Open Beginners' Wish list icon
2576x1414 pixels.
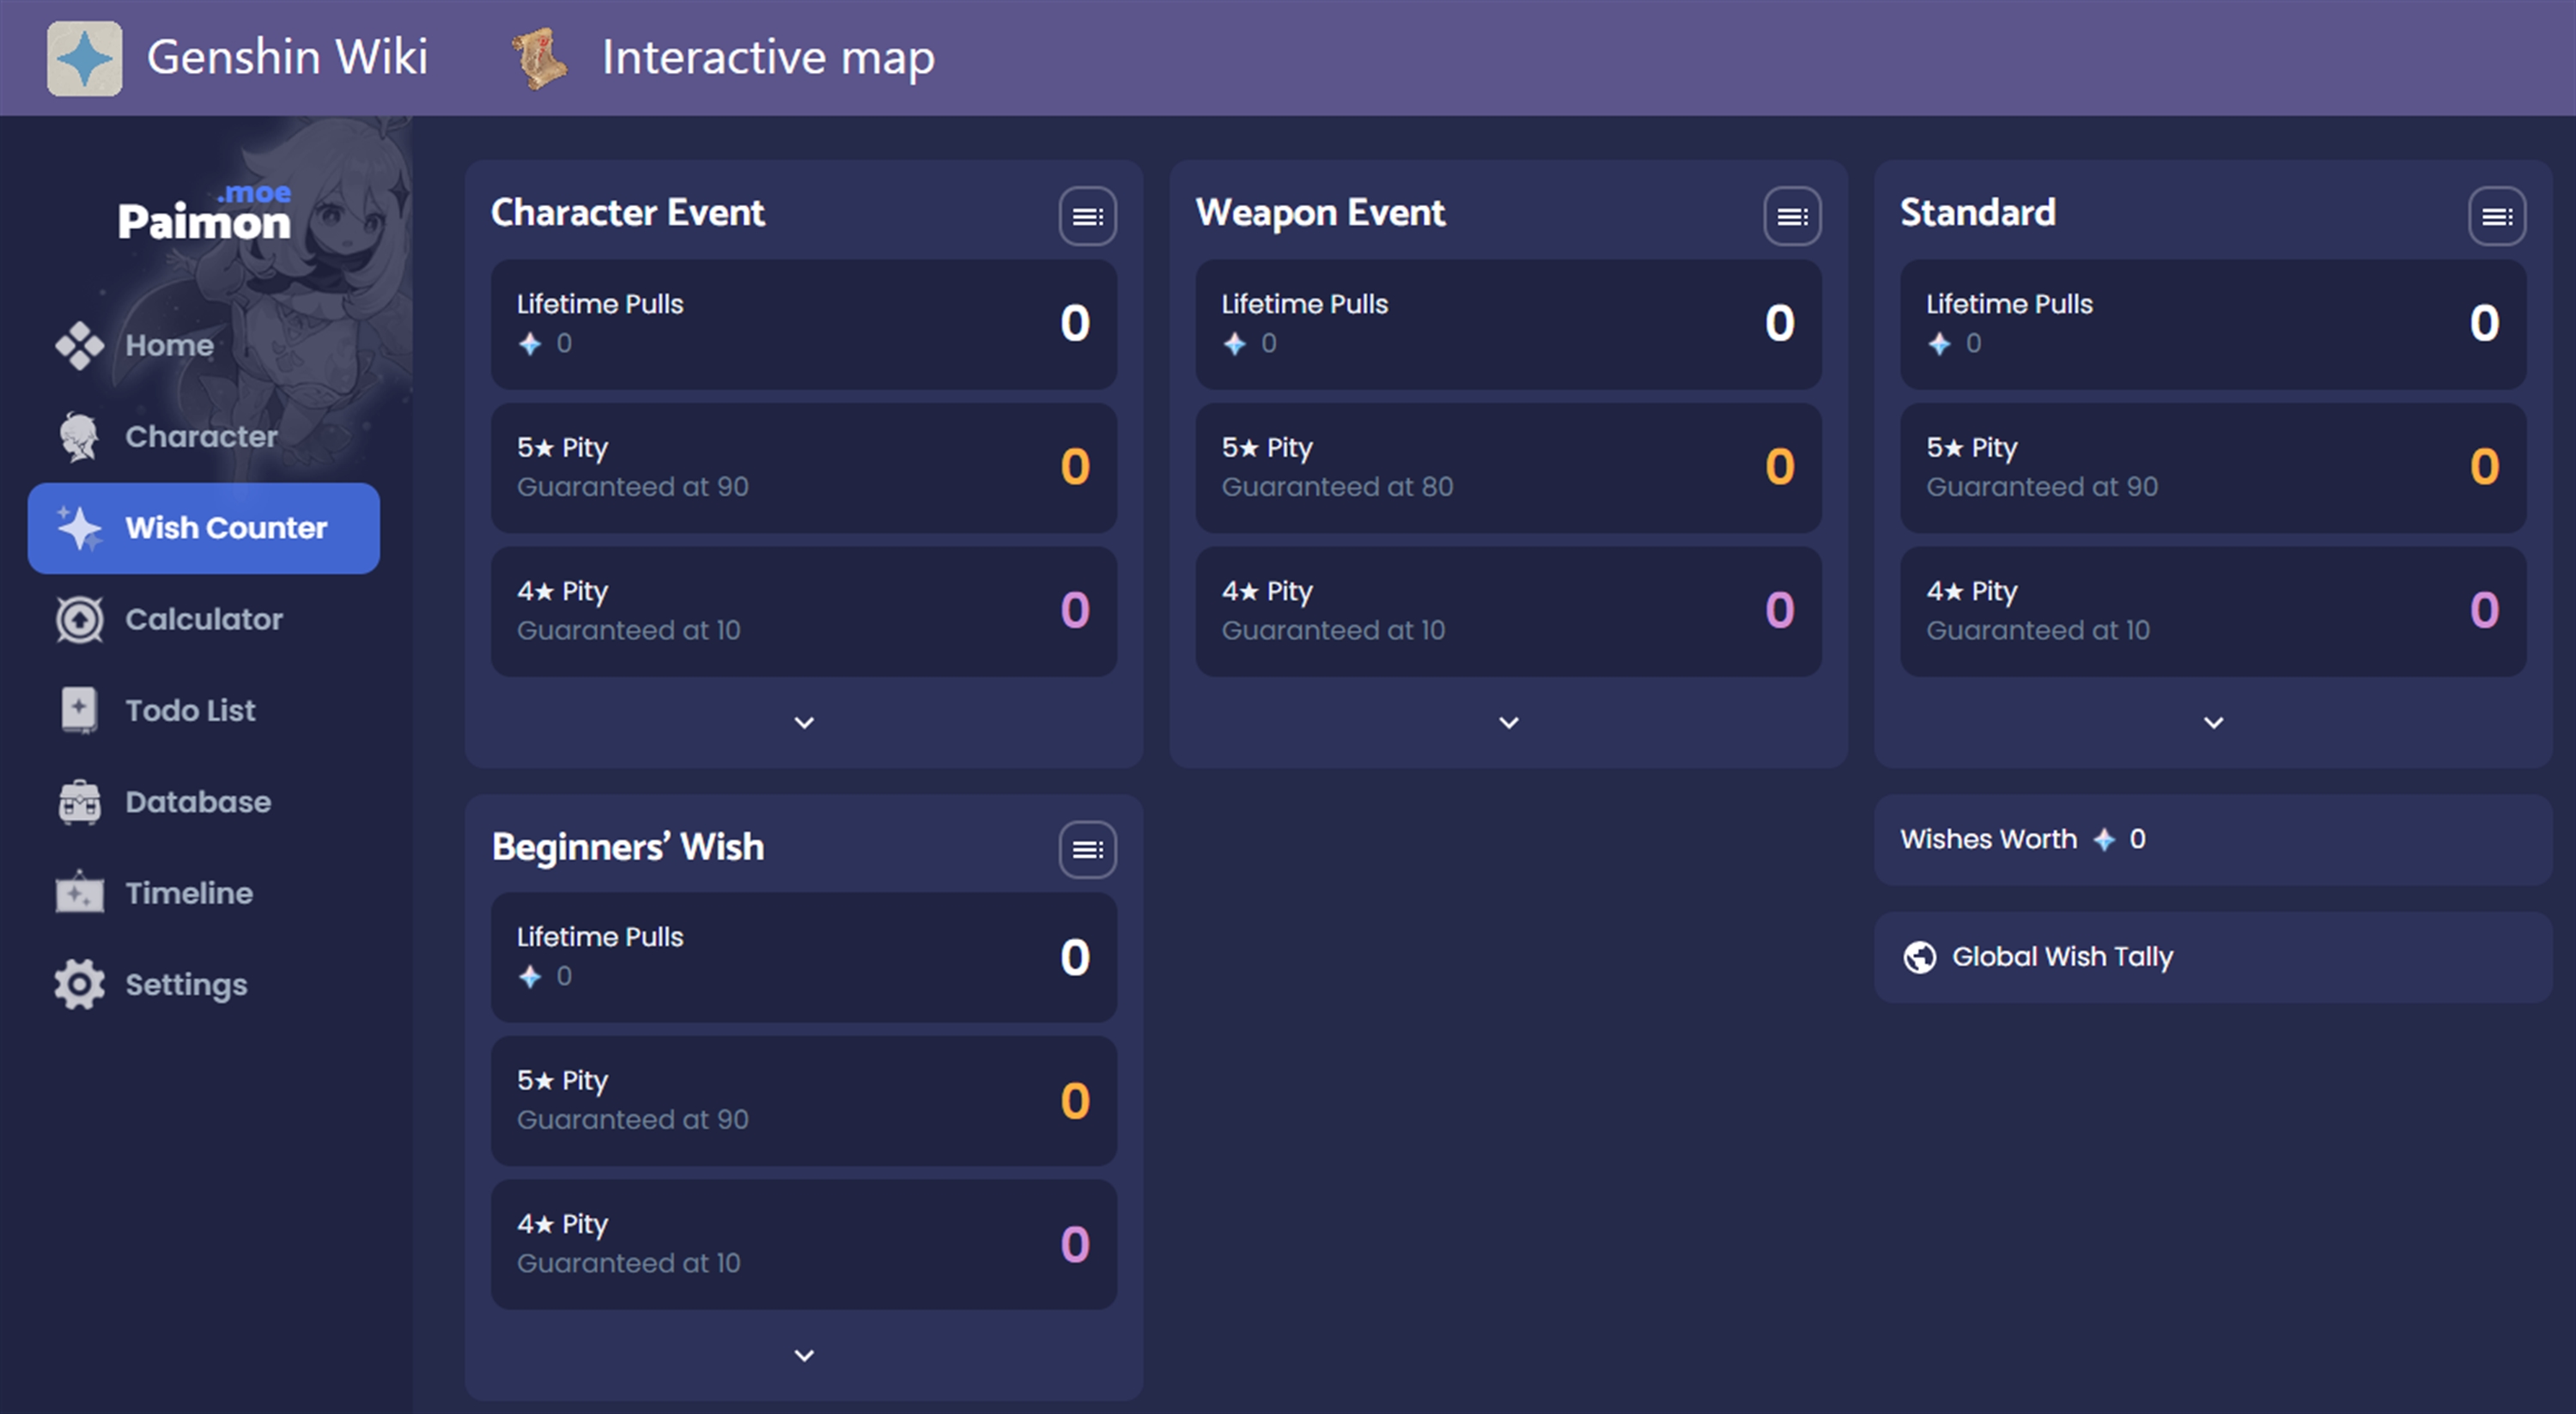[x=1087, y=849]
